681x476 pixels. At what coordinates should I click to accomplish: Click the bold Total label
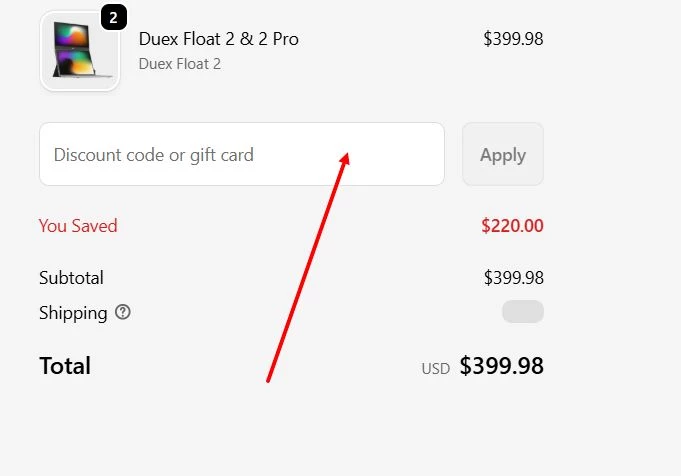pos(65,366)
